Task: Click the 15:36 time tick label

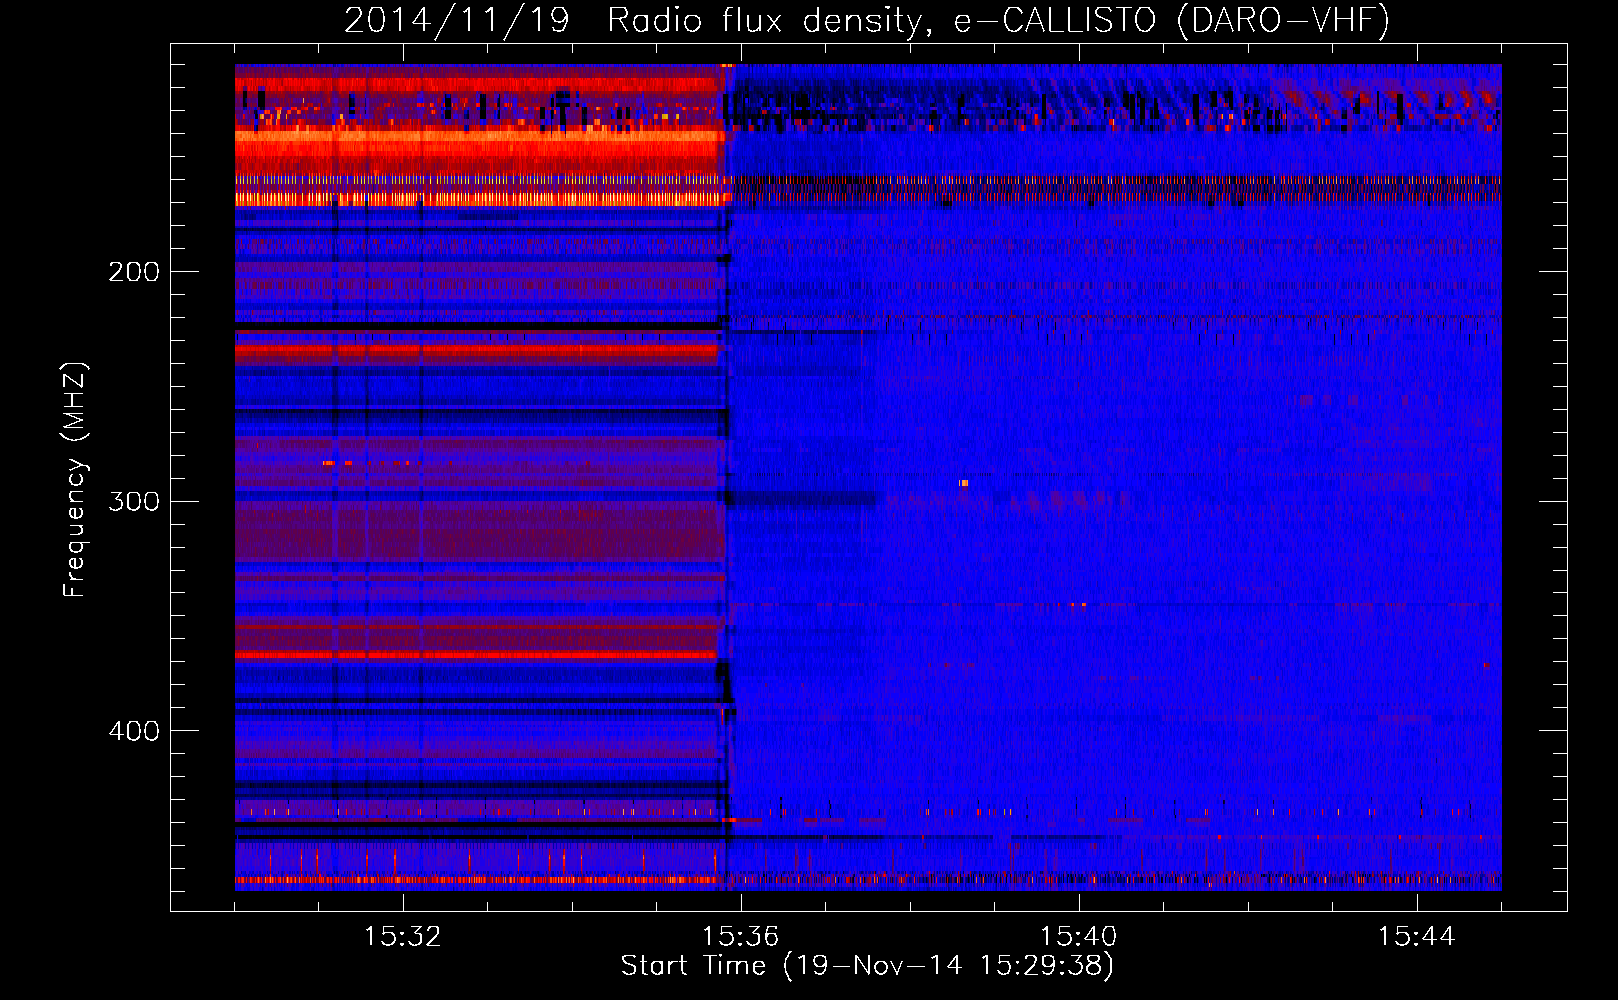Action: pyautogui.click(x=740, y=937)
